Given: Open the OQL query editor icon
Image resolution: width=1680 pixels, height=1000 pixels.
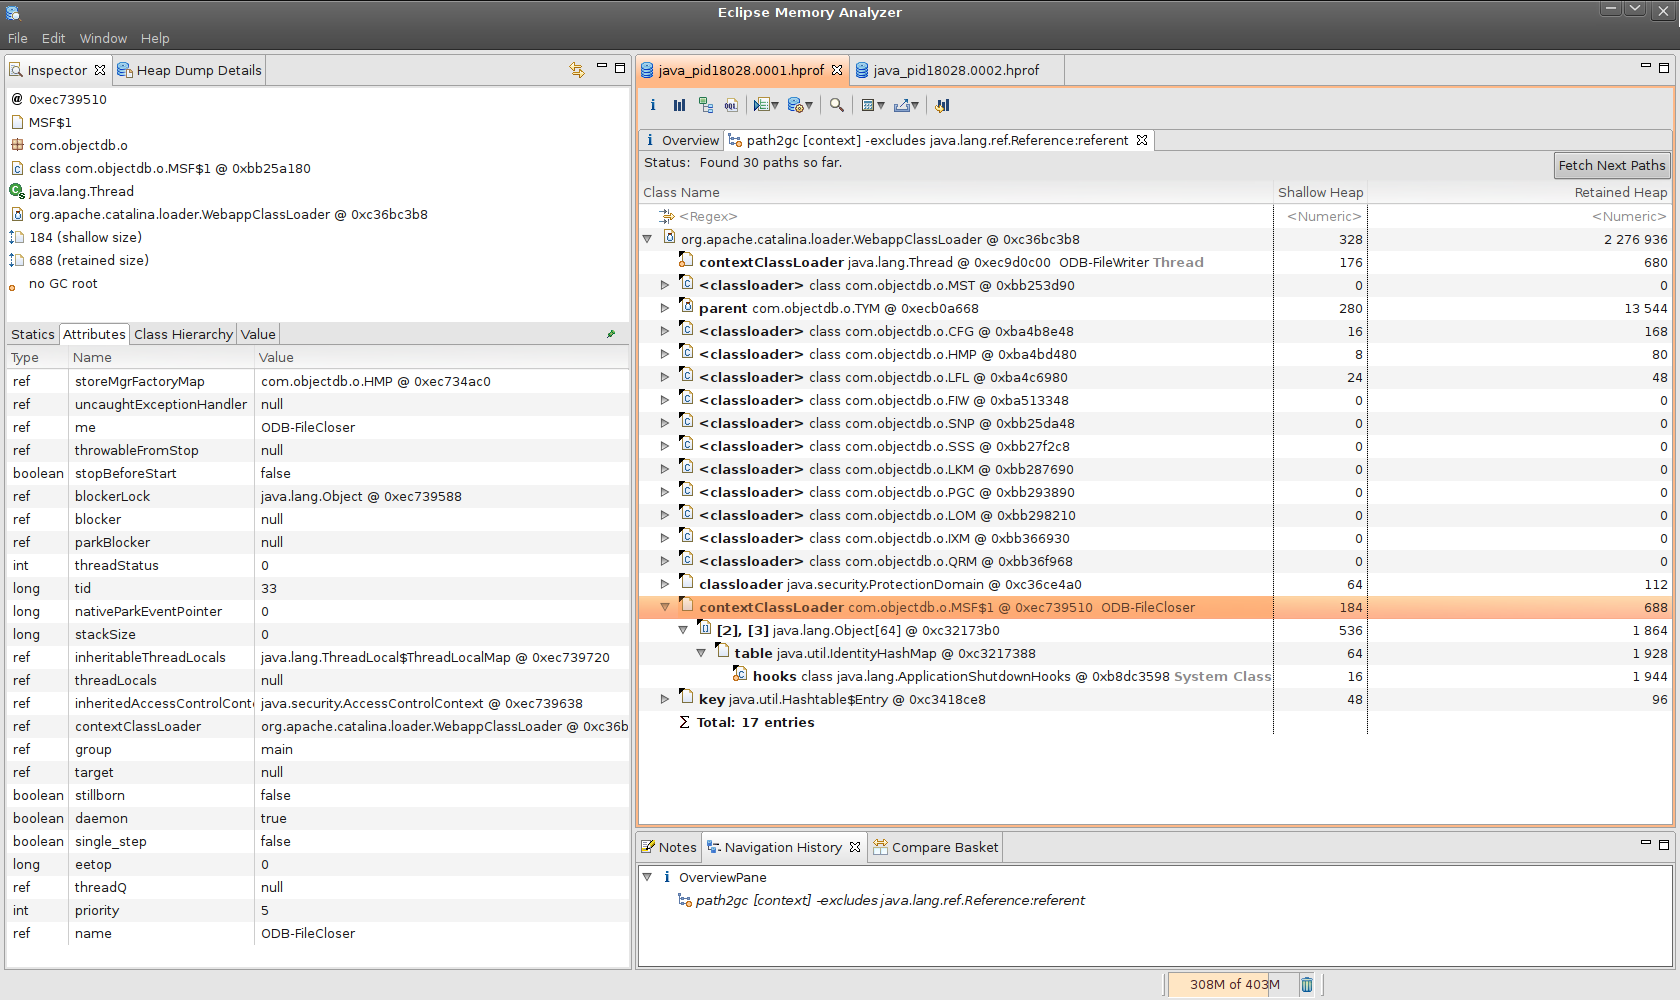Looking at the screenshot, I should tap(732, 105).
